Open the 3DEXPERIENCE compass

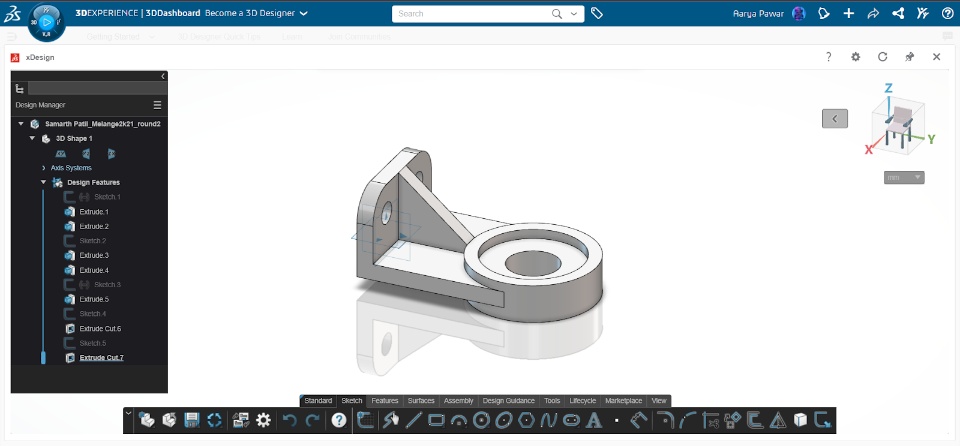(x=47, y=21)
